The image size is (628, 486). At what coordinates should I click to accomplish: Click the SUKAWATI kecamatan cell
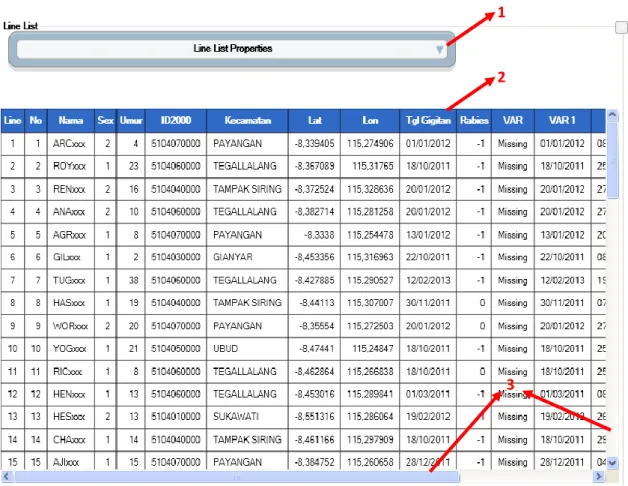click(248, 417)
